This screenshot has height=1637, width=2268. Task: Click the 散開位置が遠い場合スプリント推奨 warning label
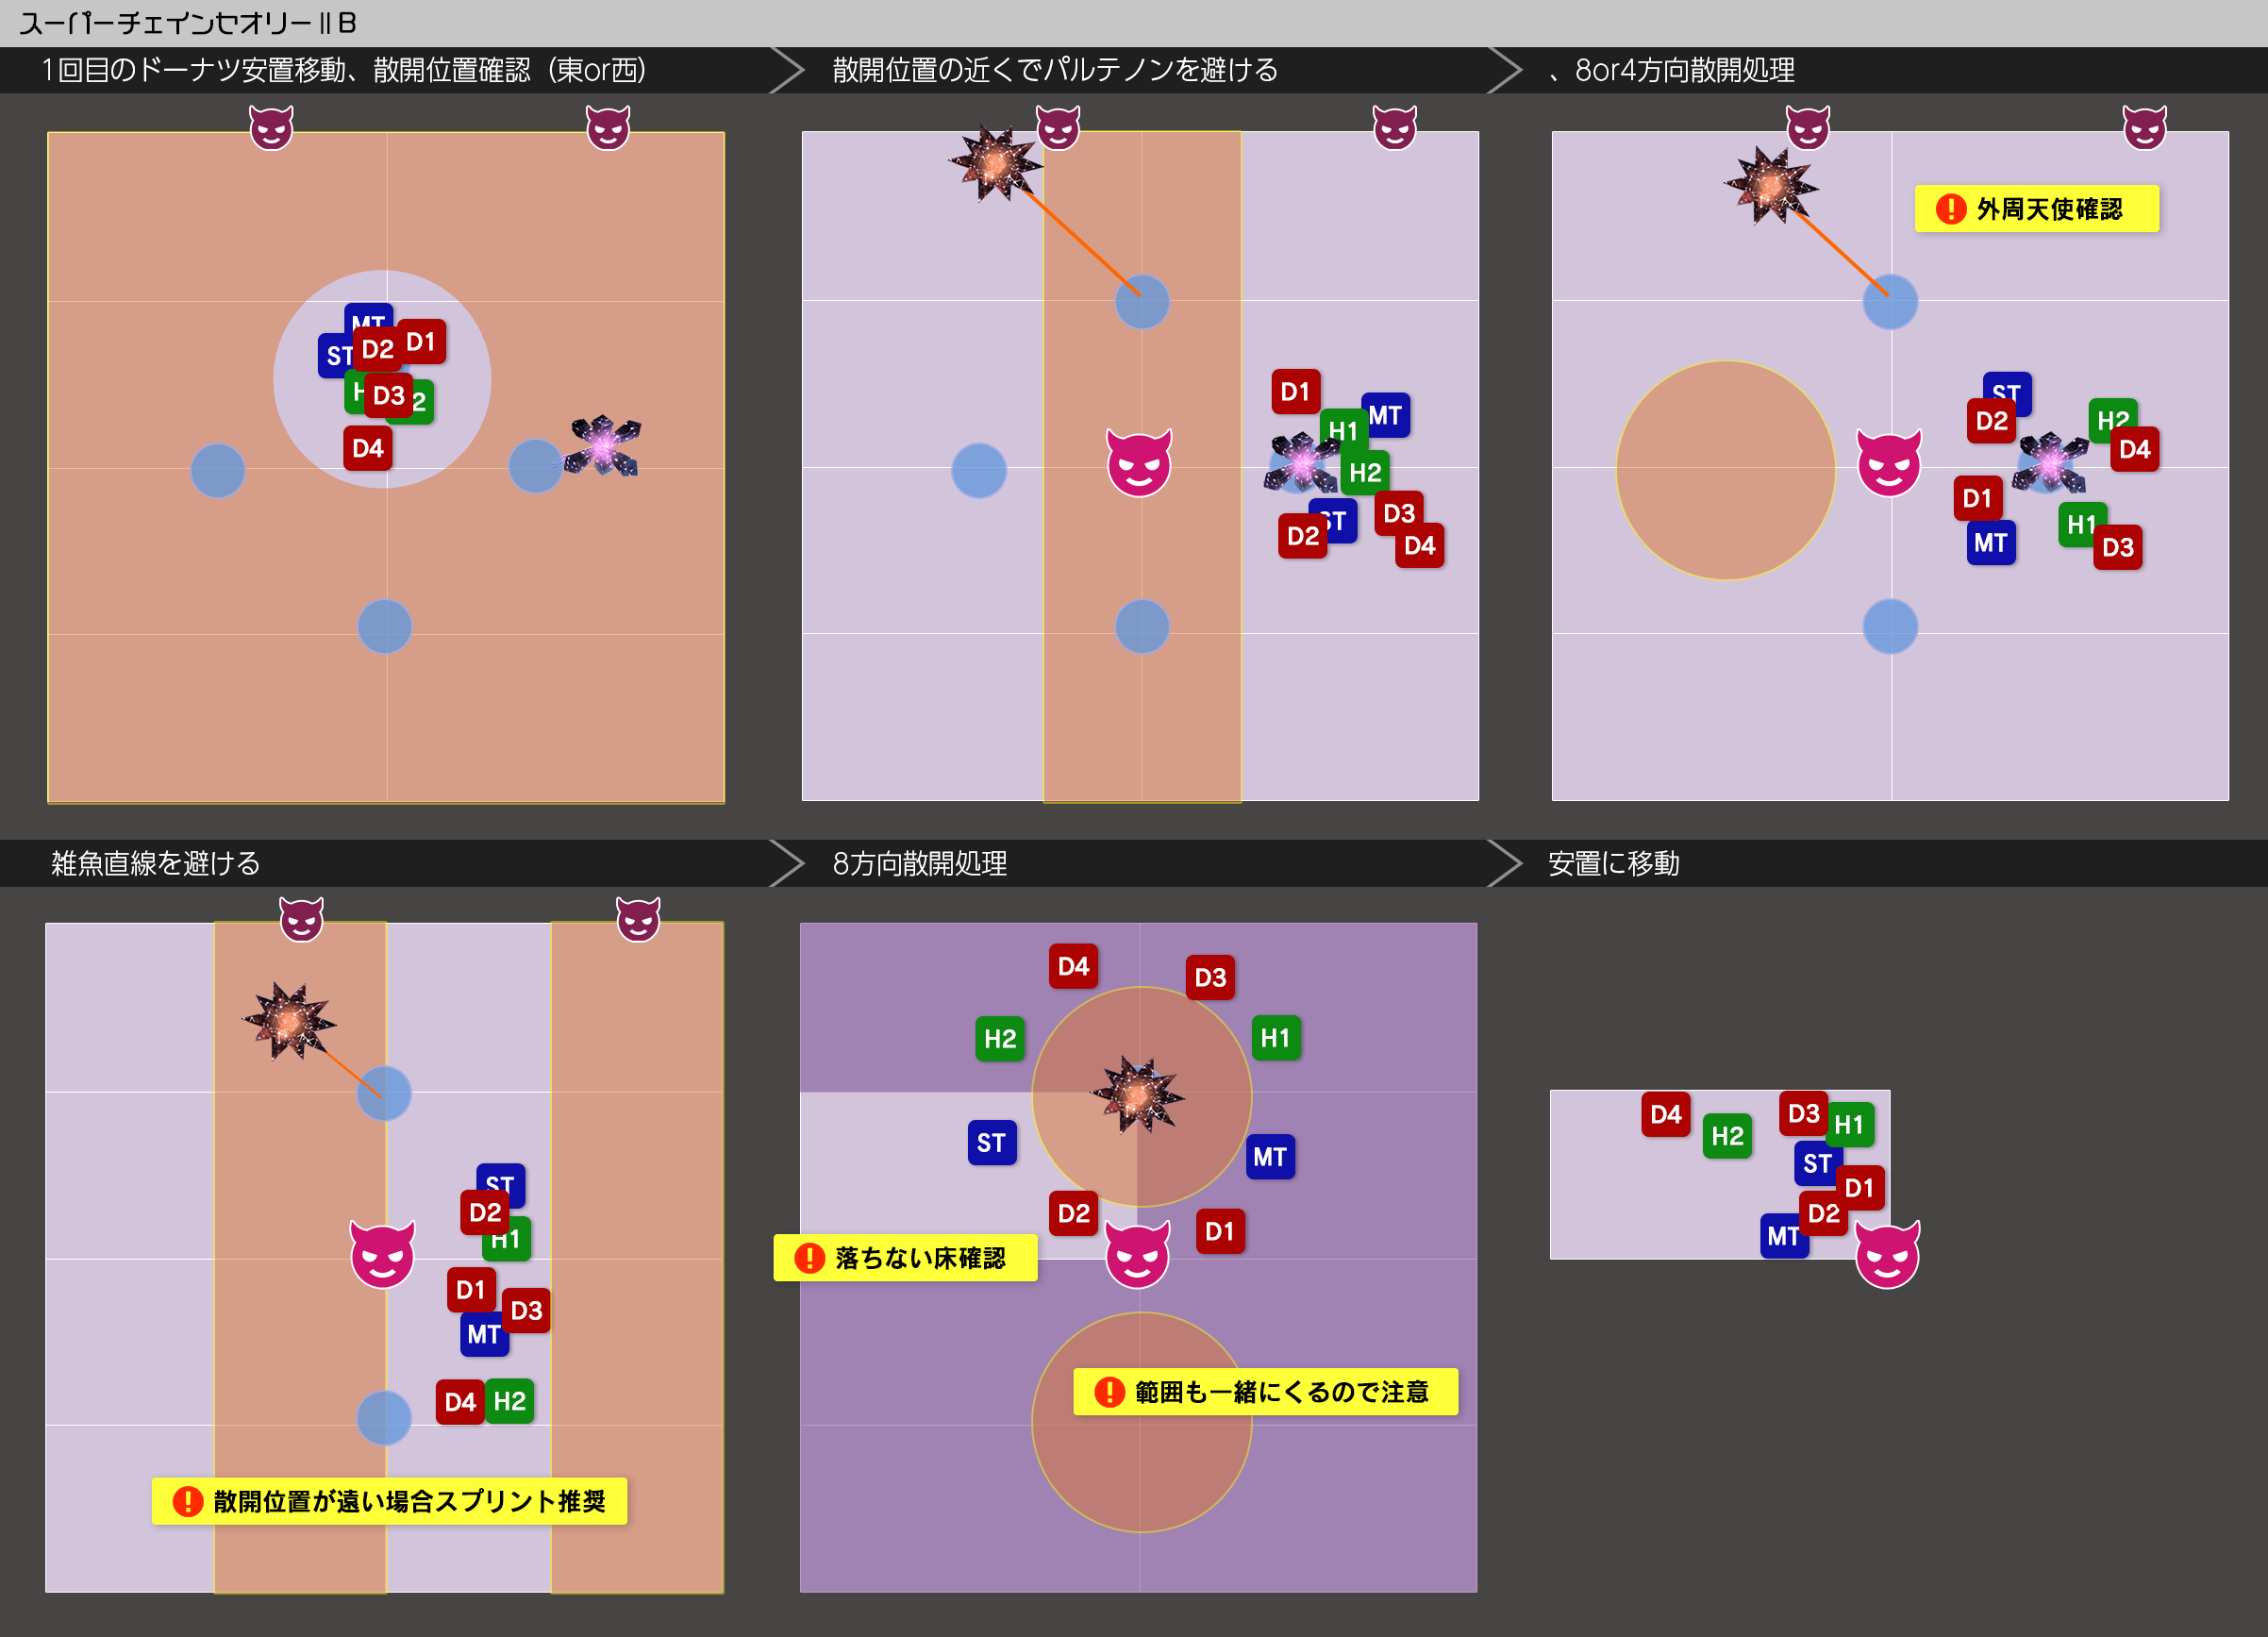(x=389, y=1500)
